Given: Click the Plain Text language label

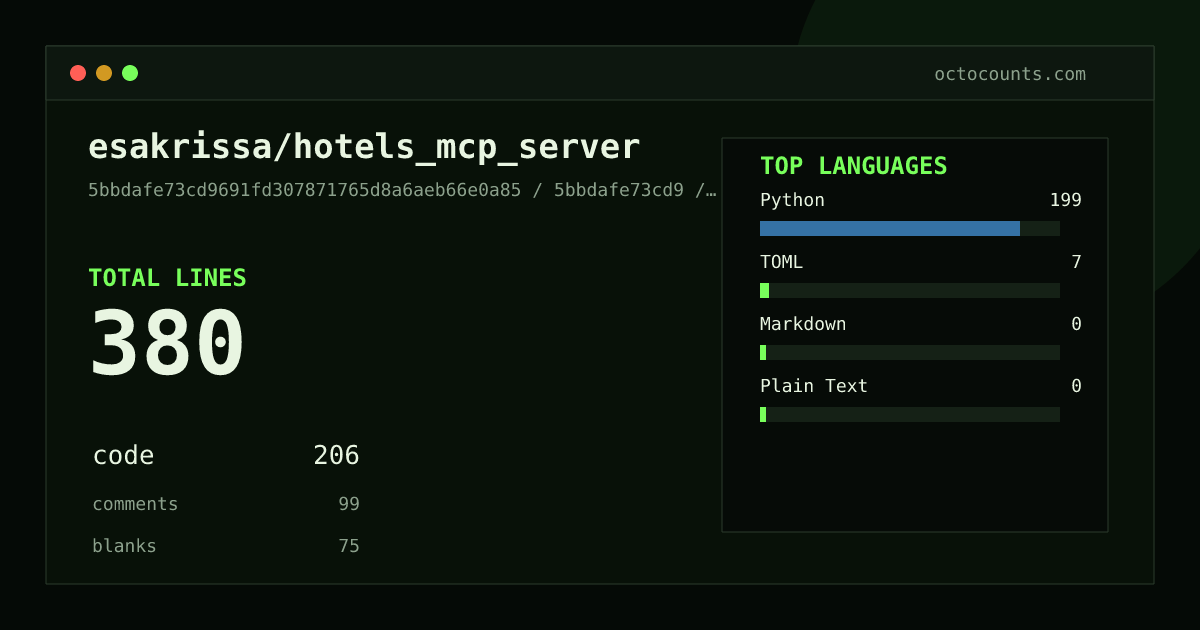Looking at the screenshot, I should pos(814,386).
